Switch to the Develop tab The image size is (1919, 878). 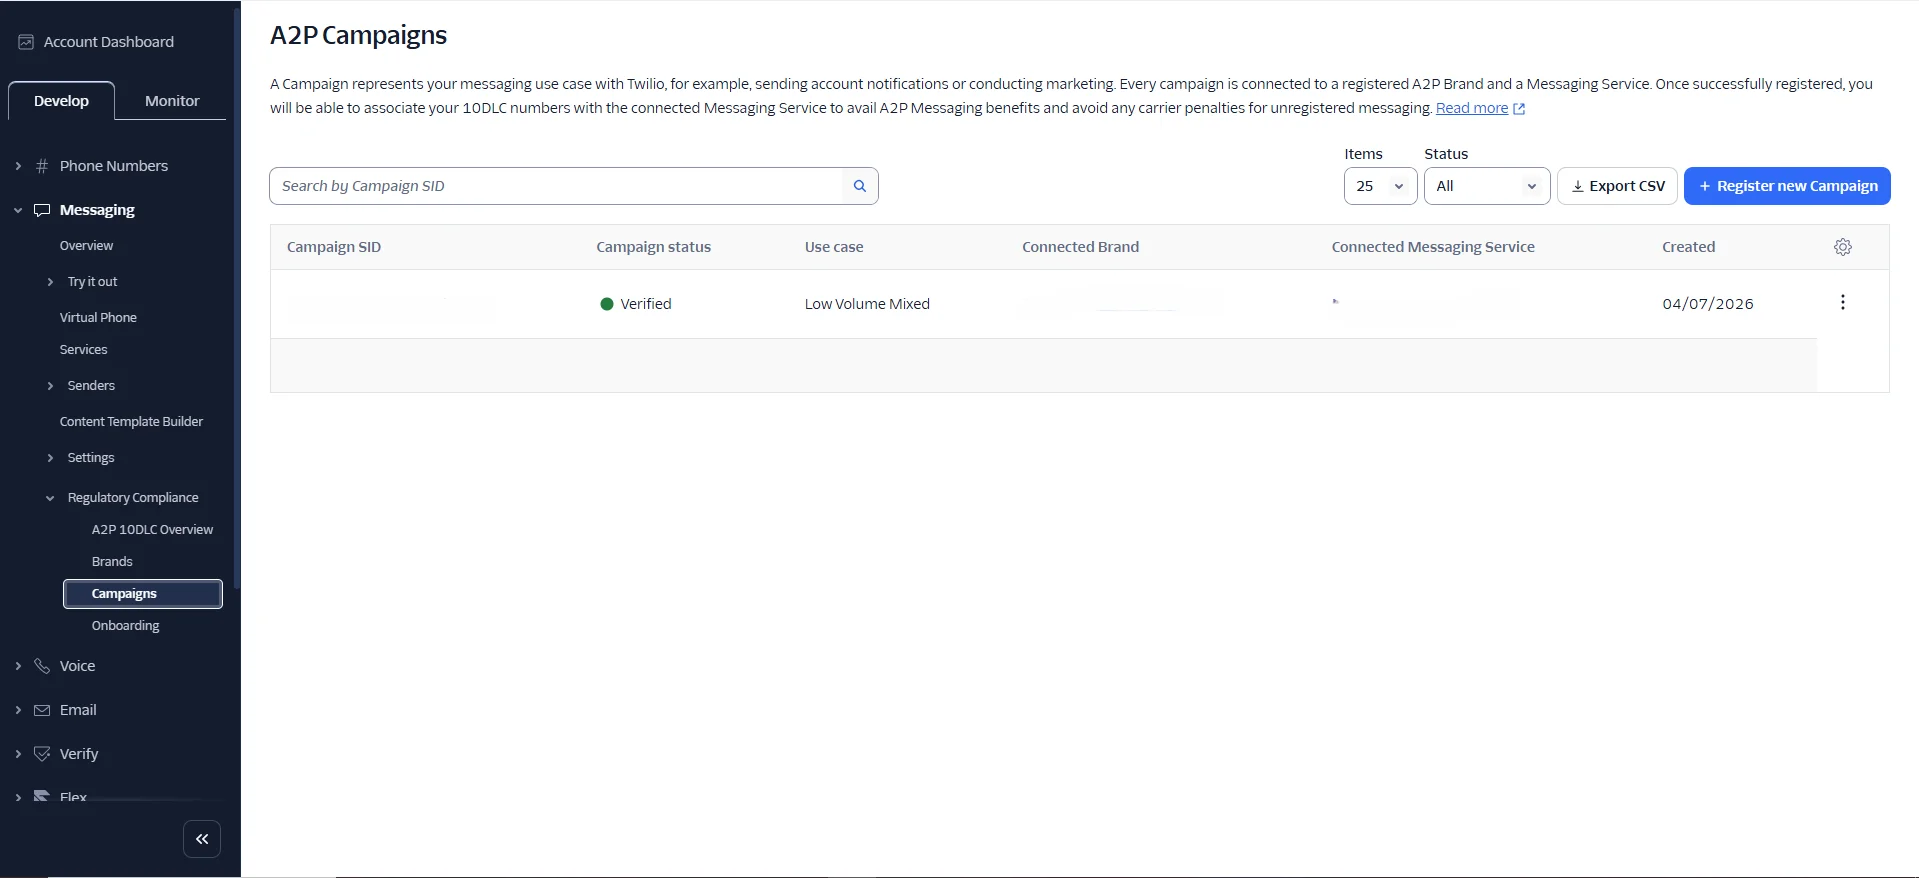61,101
